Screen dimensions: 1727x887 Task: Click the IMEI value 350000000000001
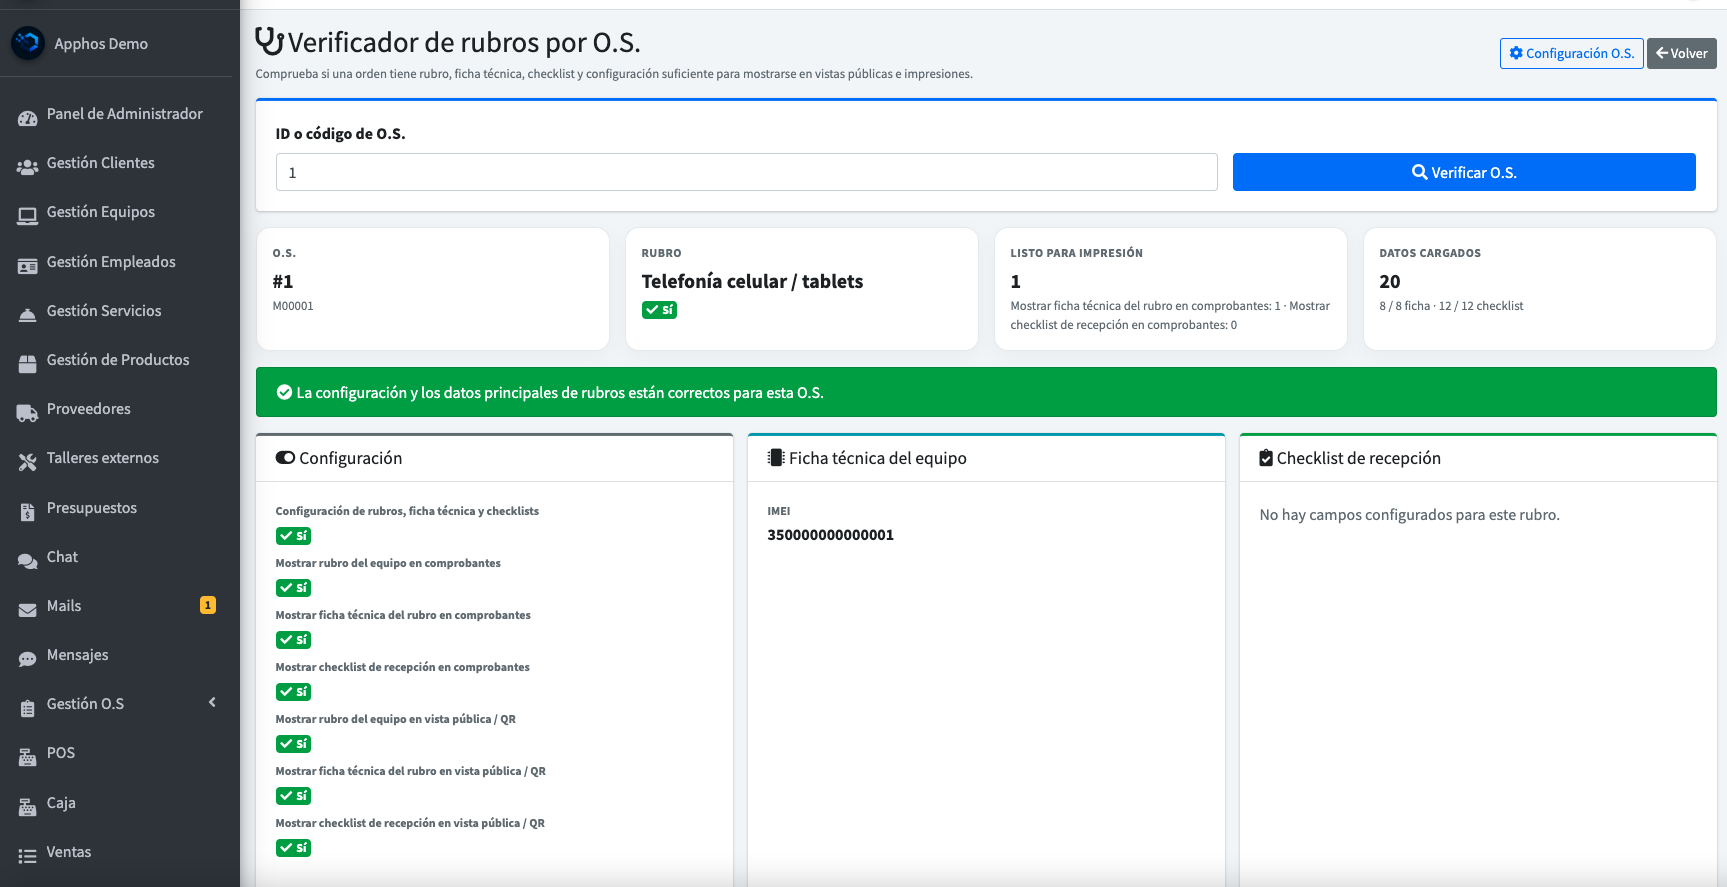pyautogui.click(x=831, y=535)
